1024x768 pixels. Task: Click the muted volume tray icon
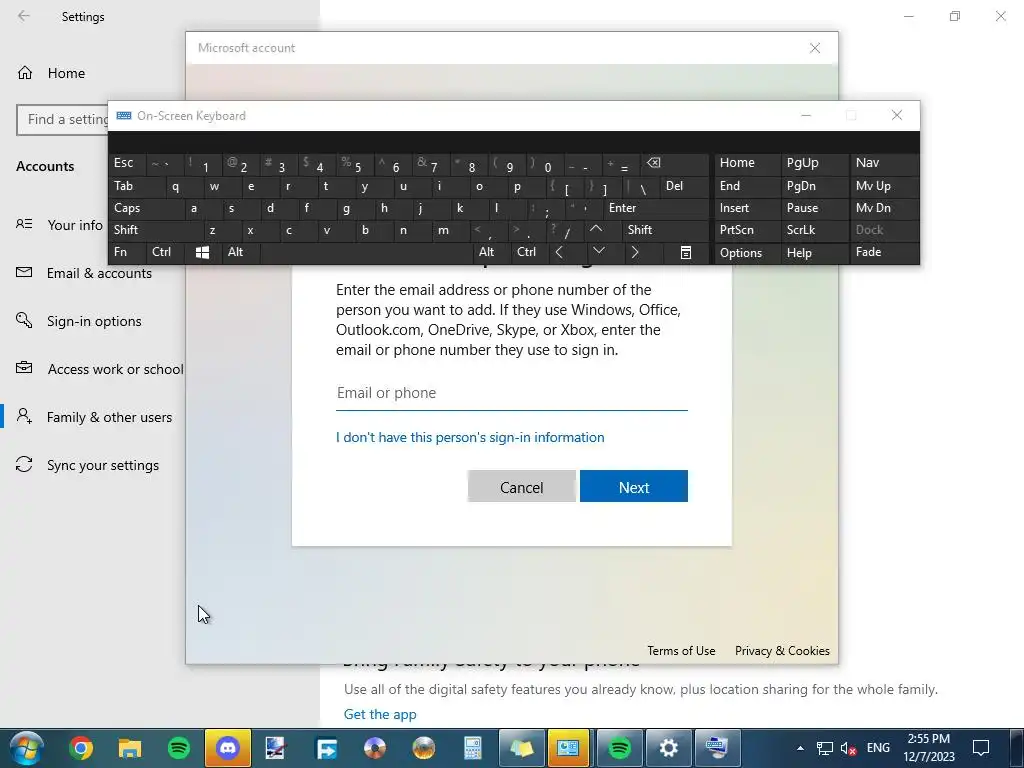pos(848,748)
